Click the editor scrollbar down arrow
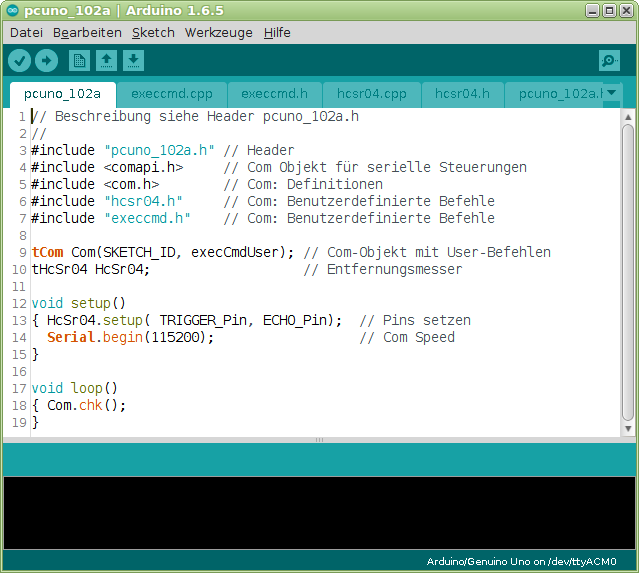The height and width of the screenshot is (573, 639). coord(628,428)
